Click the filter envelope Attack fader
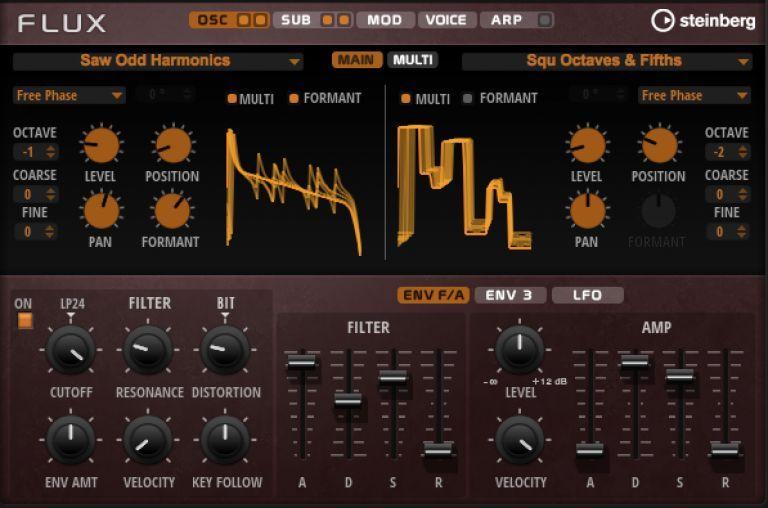This screenshot has height=508, width=768. (x=301, y=362)
